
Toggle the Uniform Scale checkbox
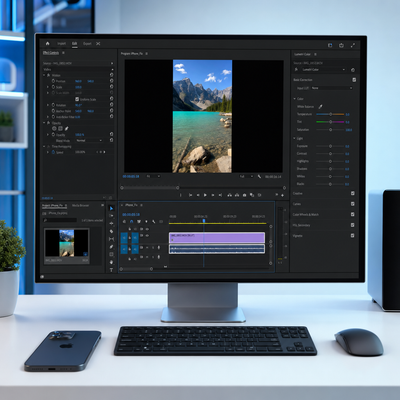pos(77,99)
